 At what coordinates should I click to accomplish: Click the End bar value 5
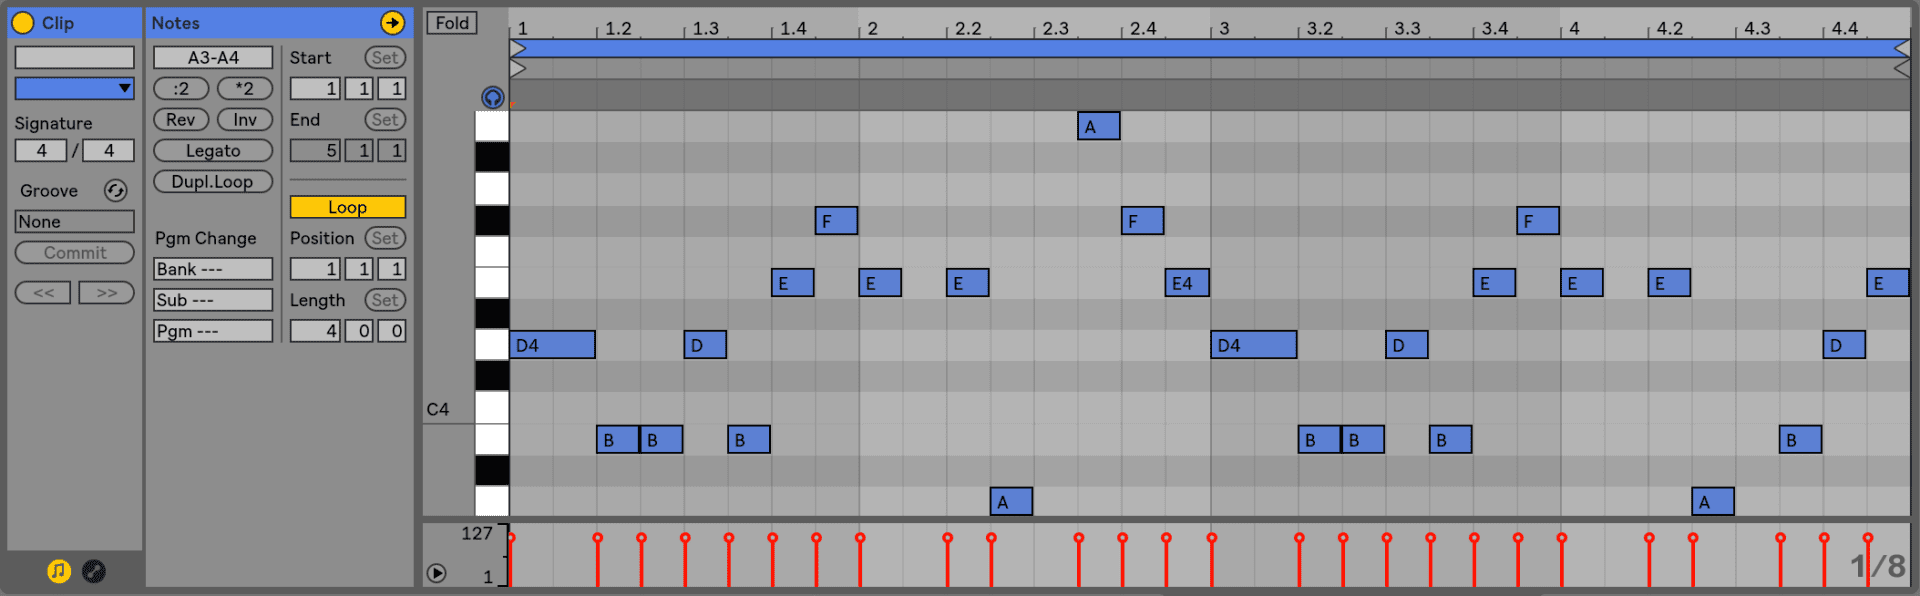pos(316,150)
